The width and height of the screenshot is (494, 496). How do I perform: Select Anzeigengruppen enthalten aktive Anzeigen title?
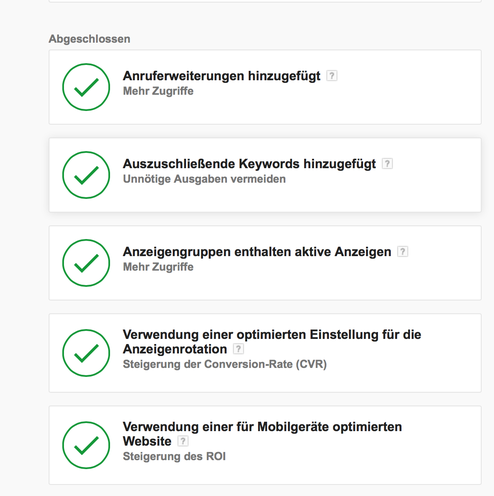[x=257, y=252]
